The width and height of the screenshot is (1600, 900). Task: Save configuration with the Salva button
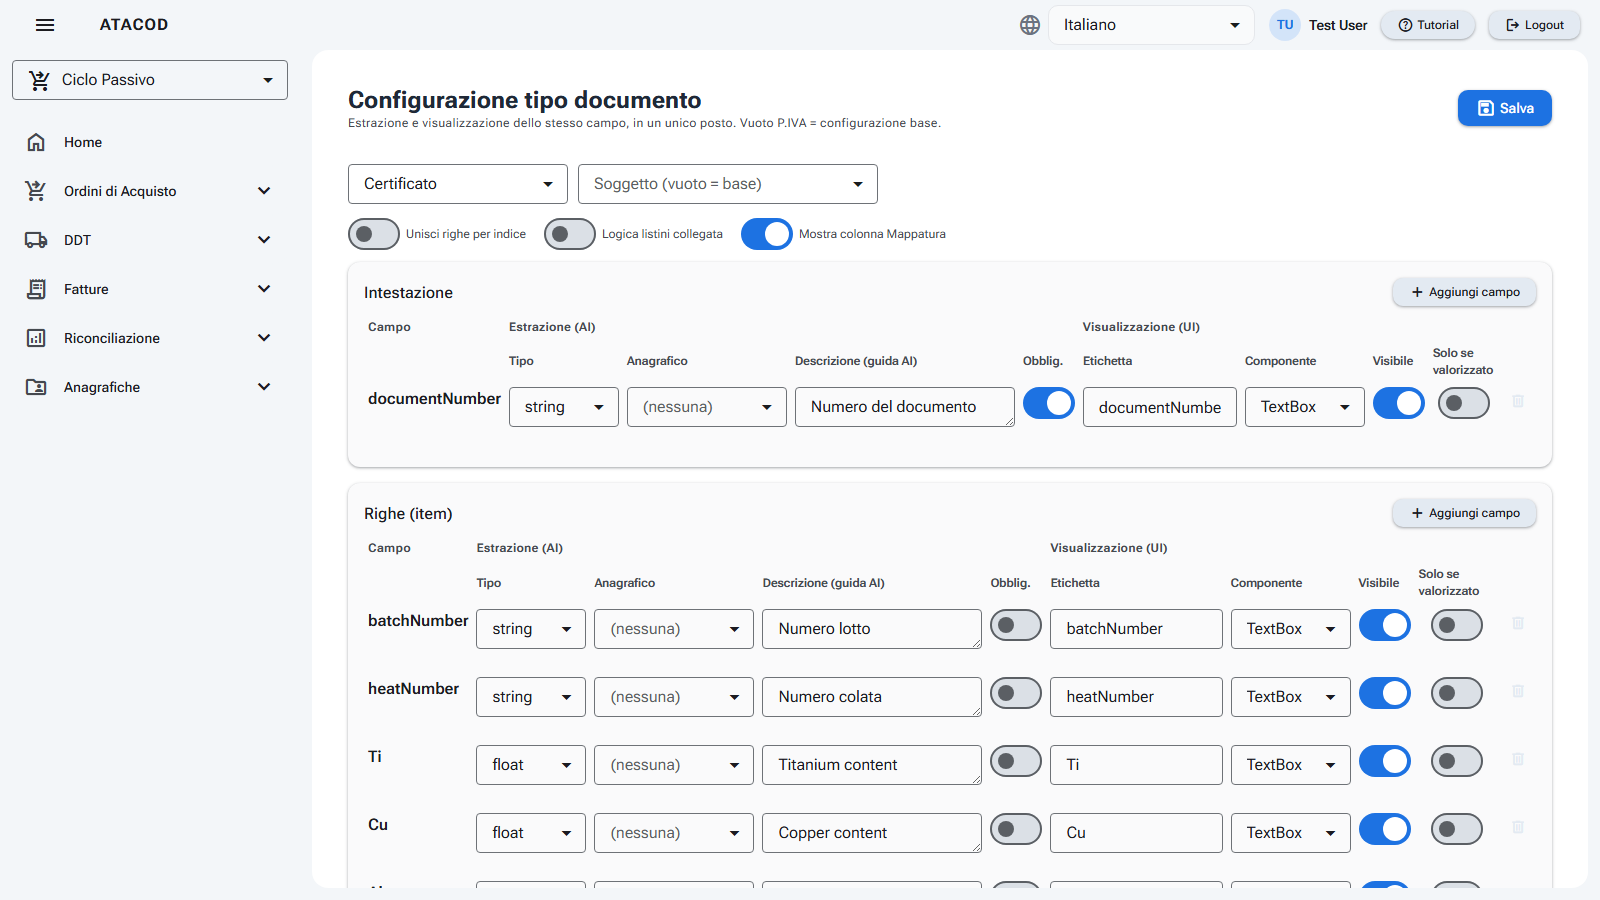click(x=1505, y=108)
